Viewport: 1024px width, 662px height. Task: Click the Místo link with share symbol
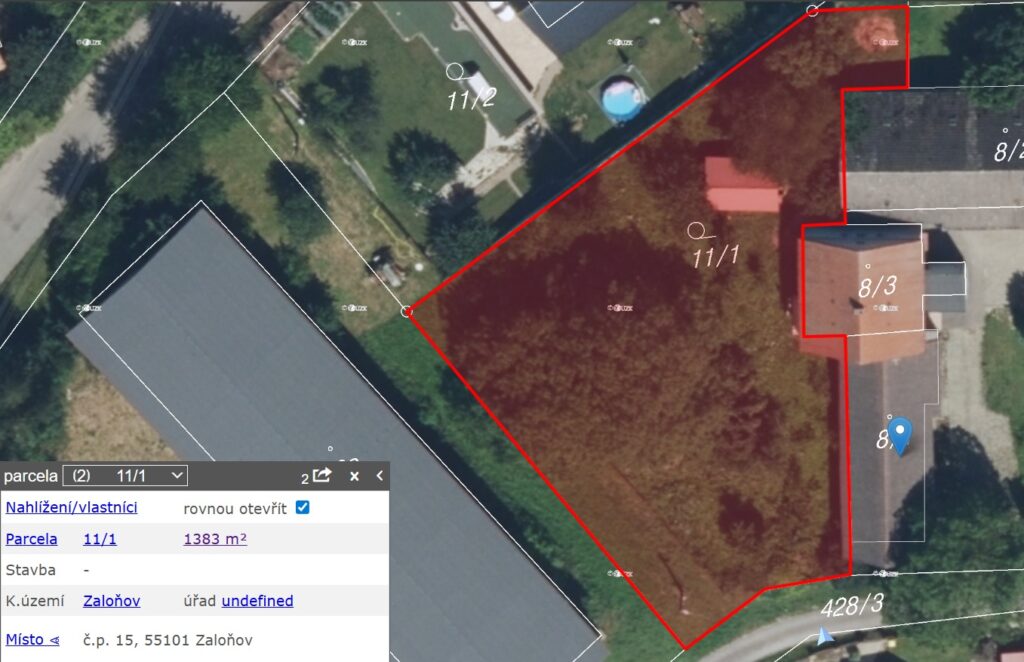pos(32,639)
